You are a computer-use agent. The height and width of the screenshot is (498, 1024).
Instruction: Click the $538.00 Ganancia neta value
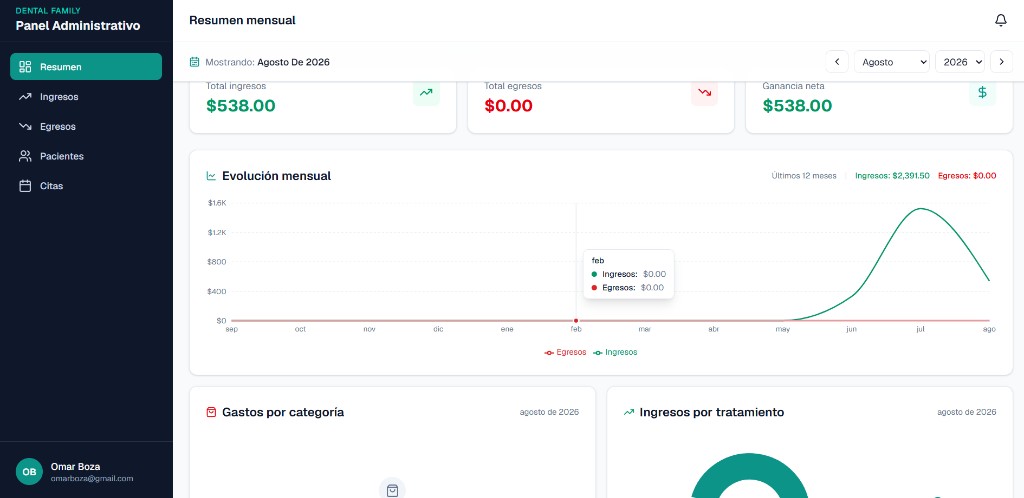coord(797,106)
